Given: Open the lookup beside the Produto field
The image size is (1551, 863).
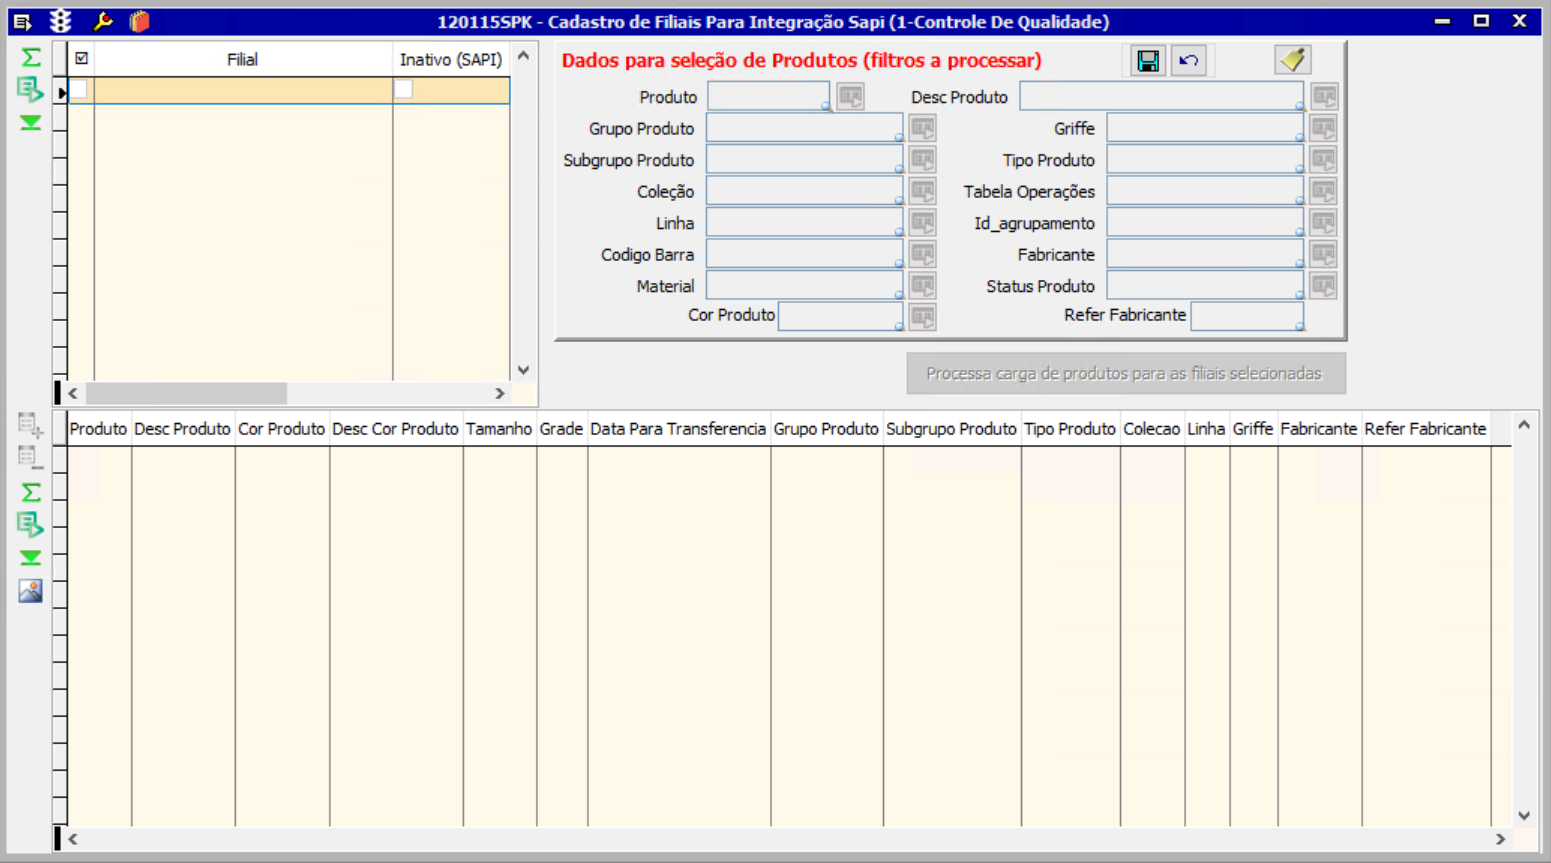Looking at the screenshot, I should coord(851,96).
